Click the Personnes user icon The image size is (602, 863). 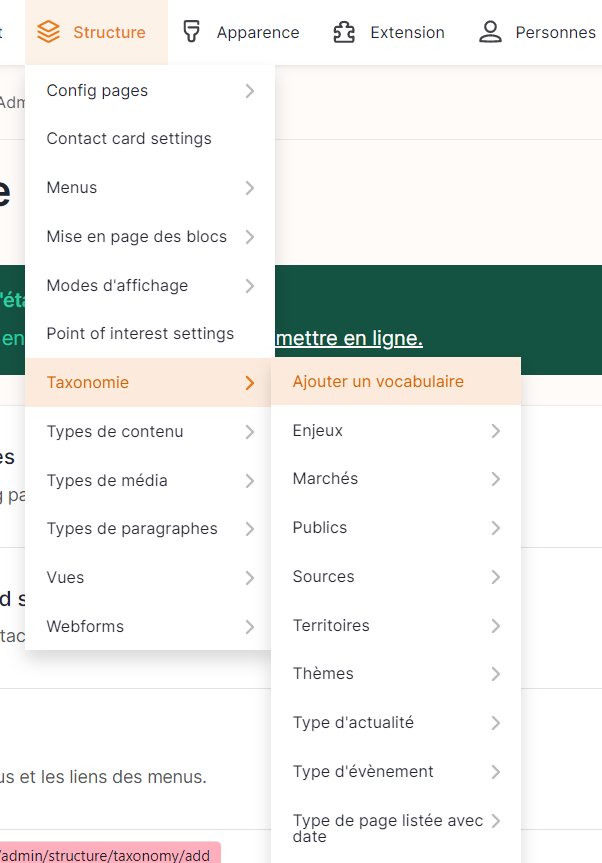[490, 32]
